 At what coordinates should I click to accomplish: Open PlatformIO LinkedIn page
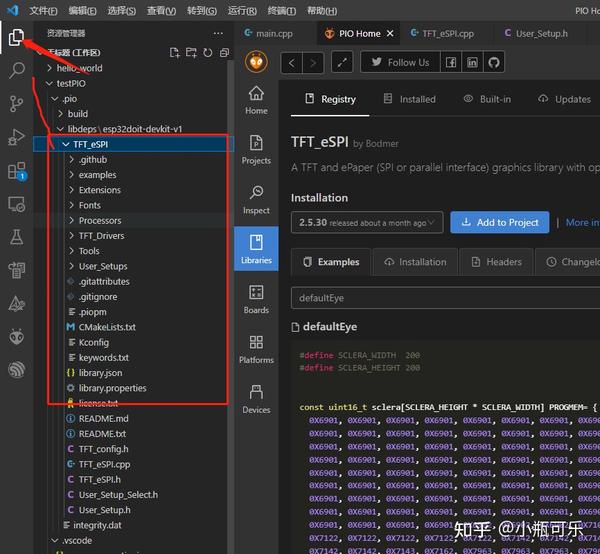472,62
